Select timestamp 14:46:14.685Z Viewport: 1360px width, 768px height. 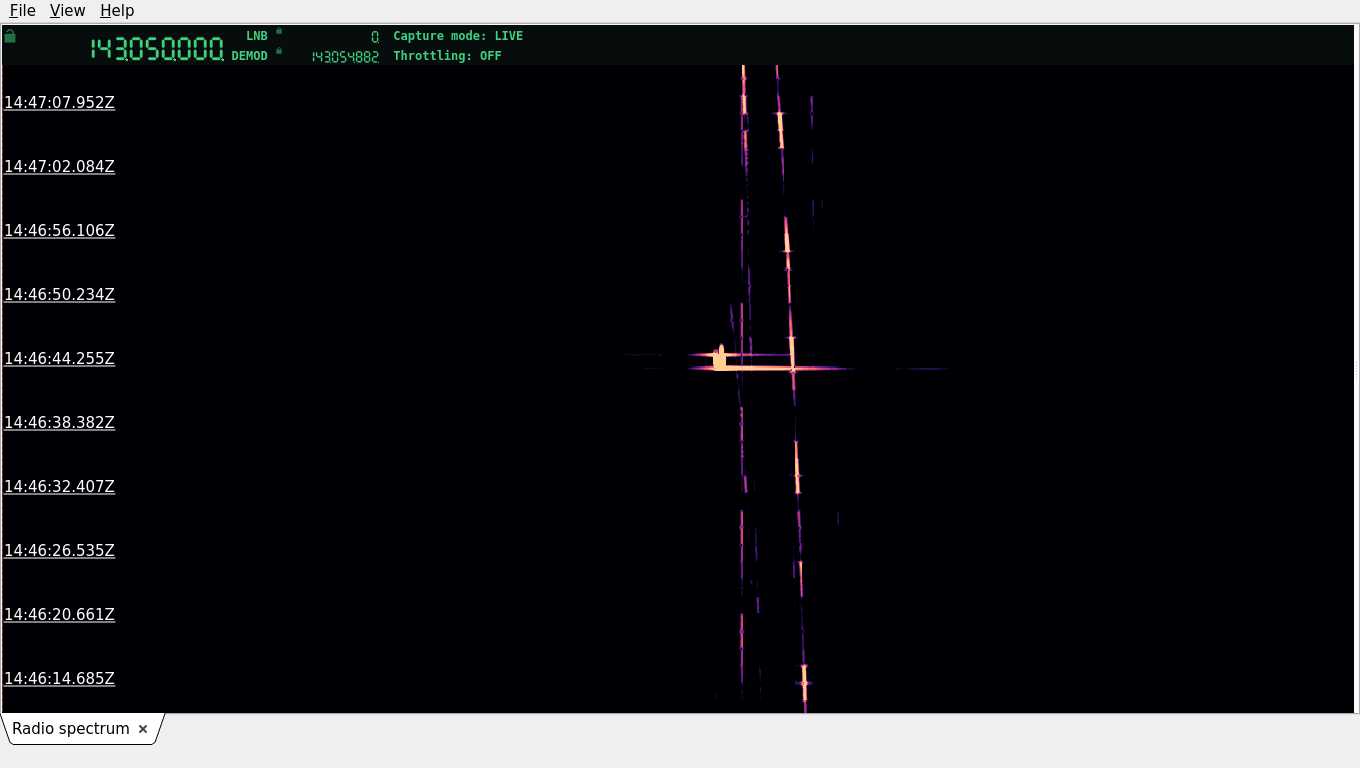pyautogui.click(x=60, y=678)
